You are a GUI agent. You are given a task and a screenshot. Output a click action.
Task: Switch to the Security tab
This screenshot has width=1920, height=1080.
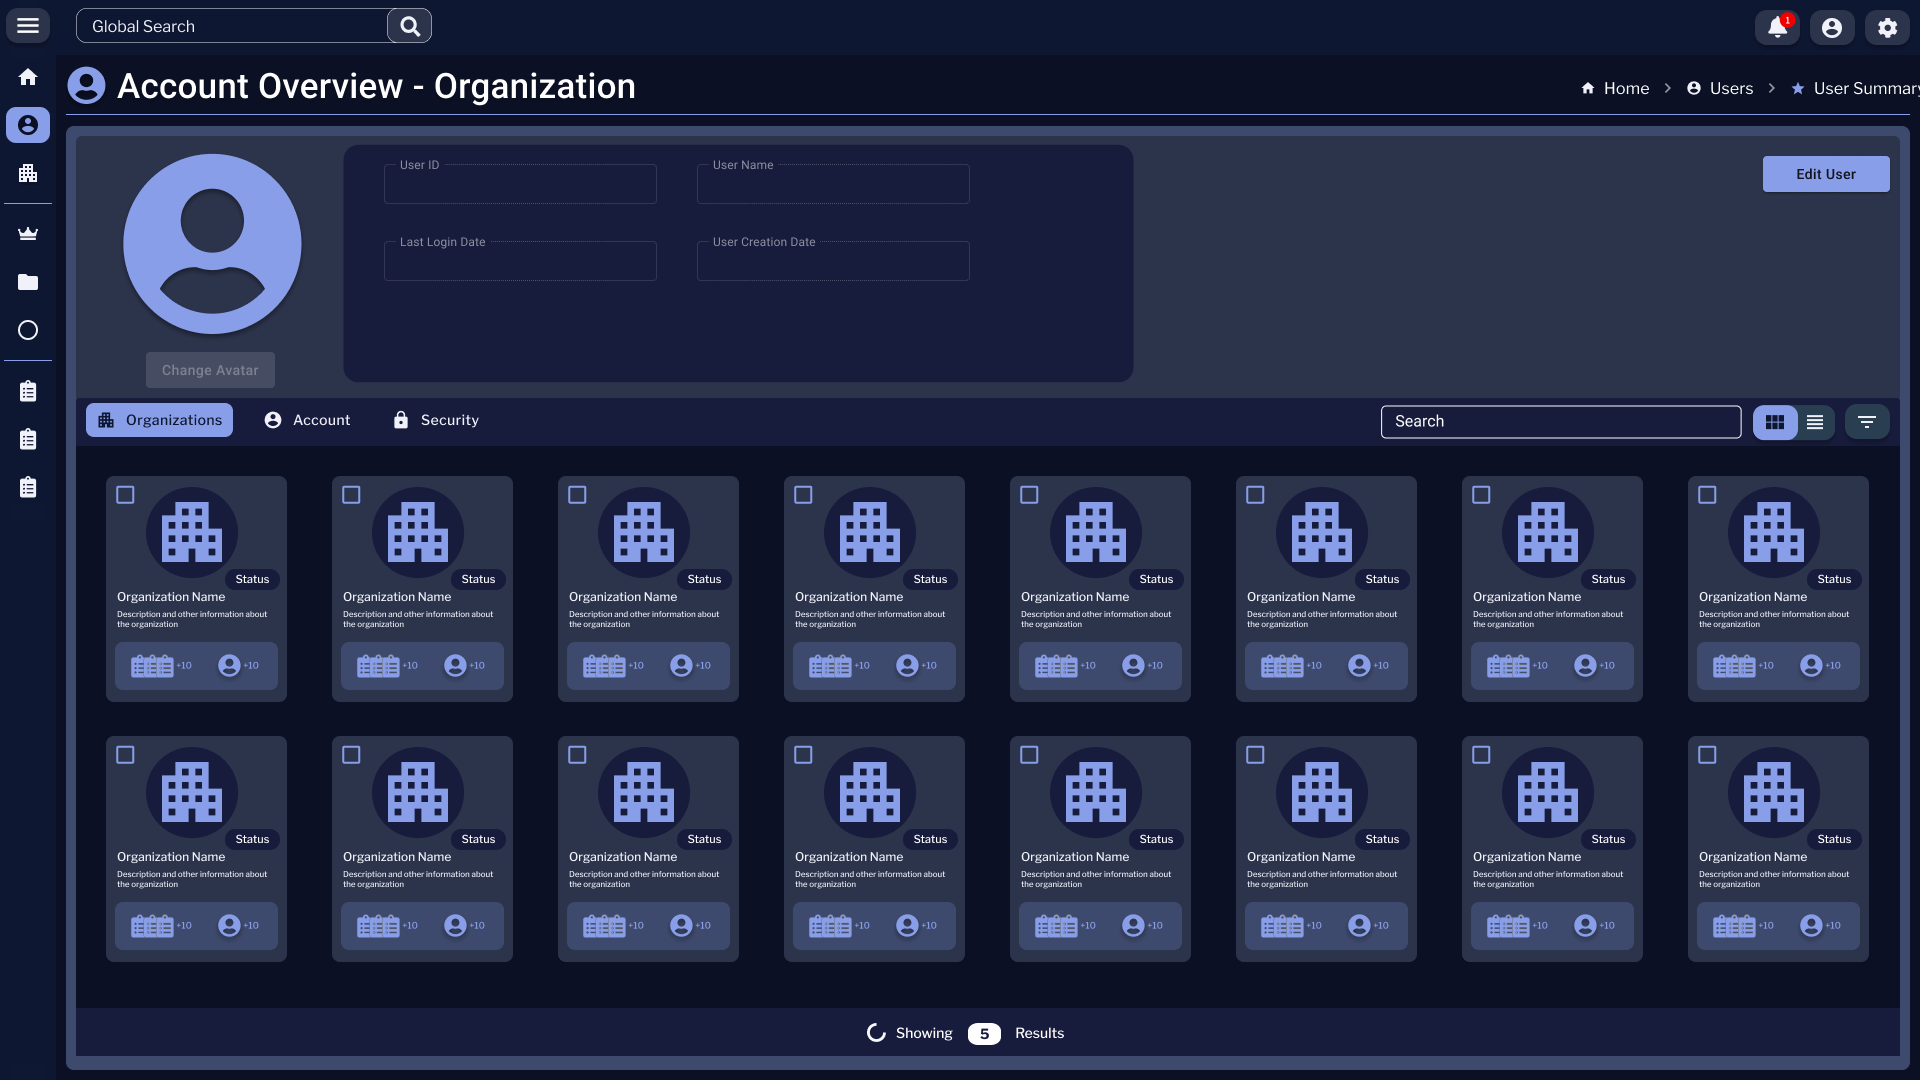click(x=435, y=420)
